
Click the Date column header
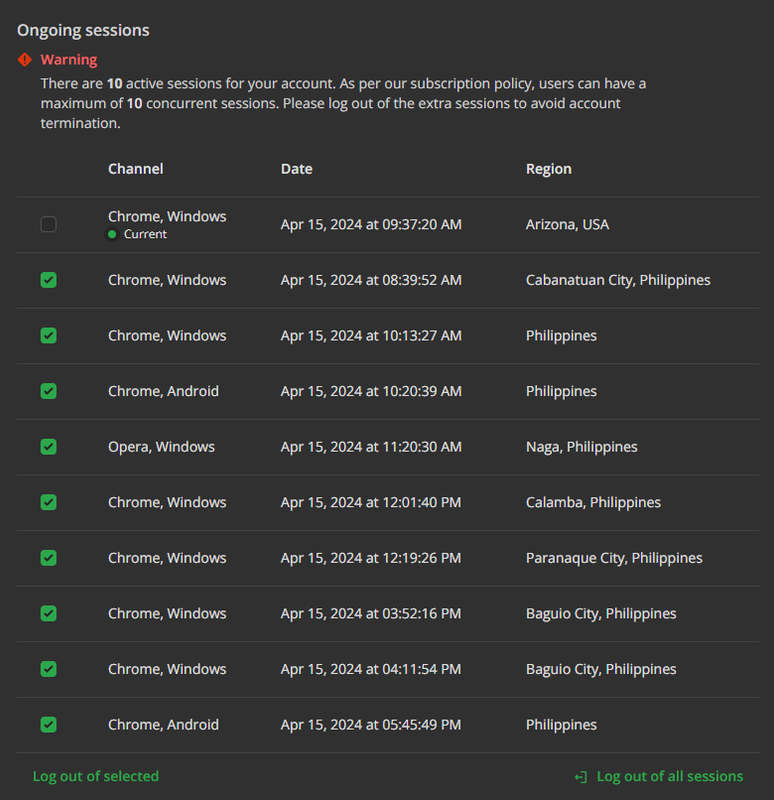[x=296, y=169]
